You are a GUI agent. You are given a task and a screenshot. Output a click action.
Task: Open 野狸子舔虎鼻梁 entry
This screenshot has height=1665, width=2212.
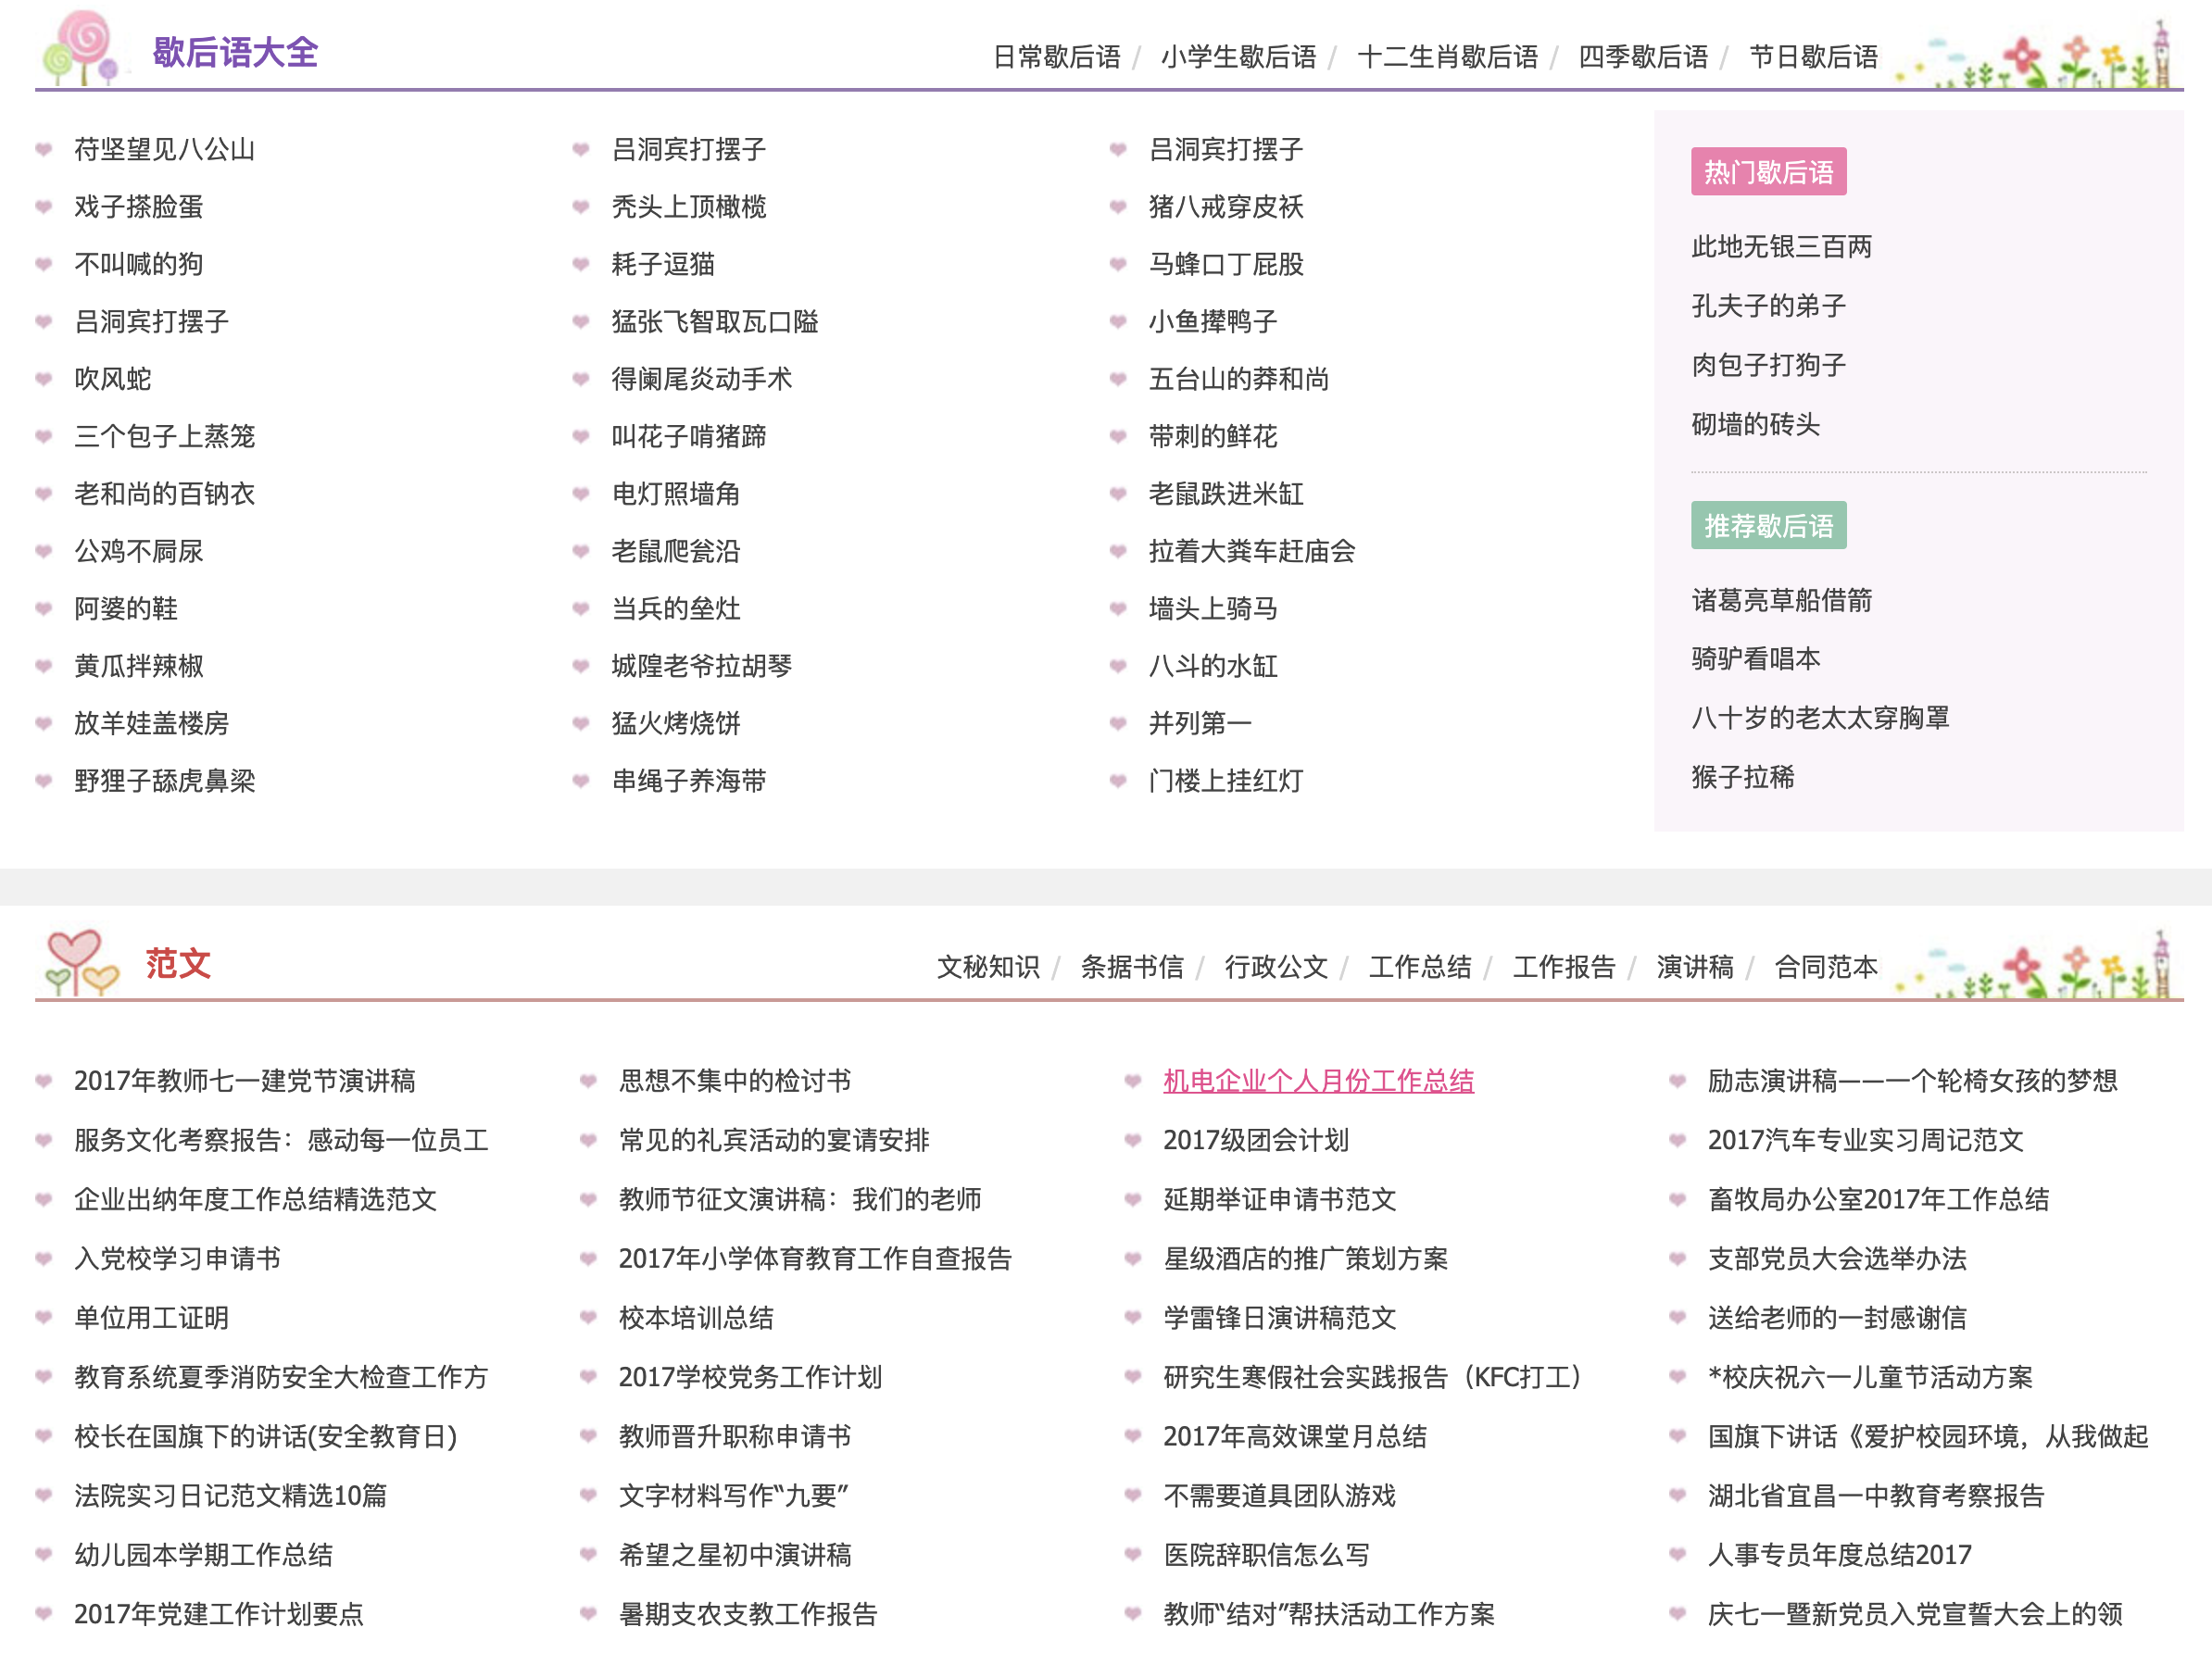(165, 781)
